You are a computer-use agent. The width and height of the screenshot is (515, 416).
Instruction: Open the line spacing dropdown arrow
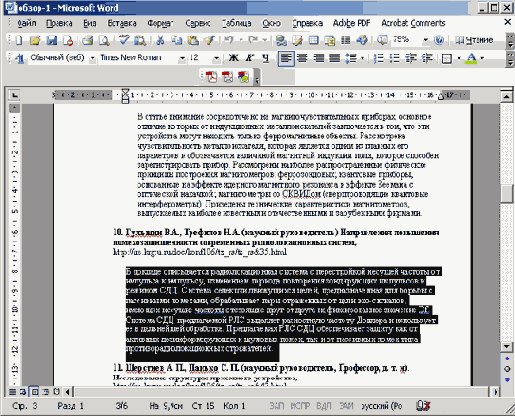coord(362,58)
